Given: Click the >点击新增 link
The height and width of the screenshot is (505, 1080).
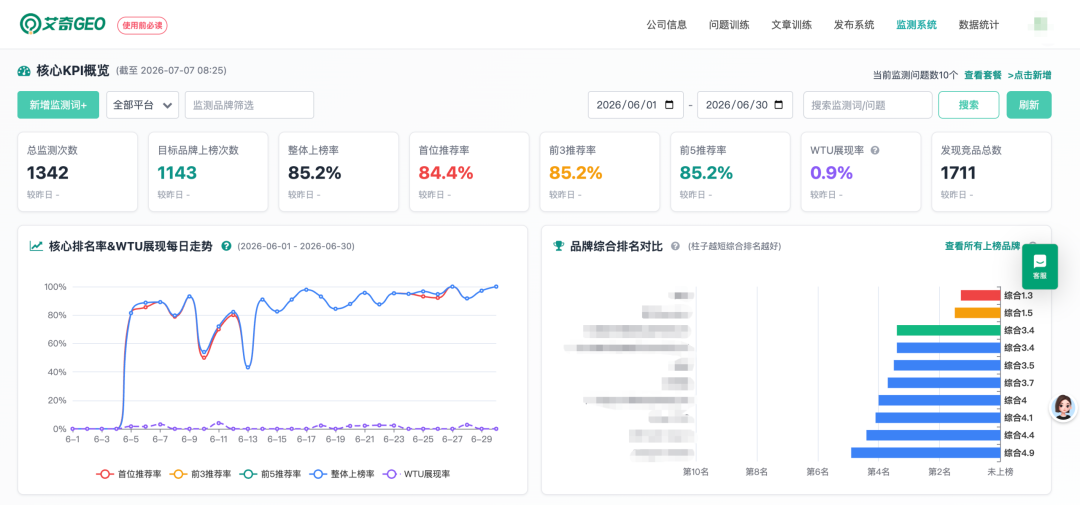Looking at the screenshot, I should click(1030, 75).
